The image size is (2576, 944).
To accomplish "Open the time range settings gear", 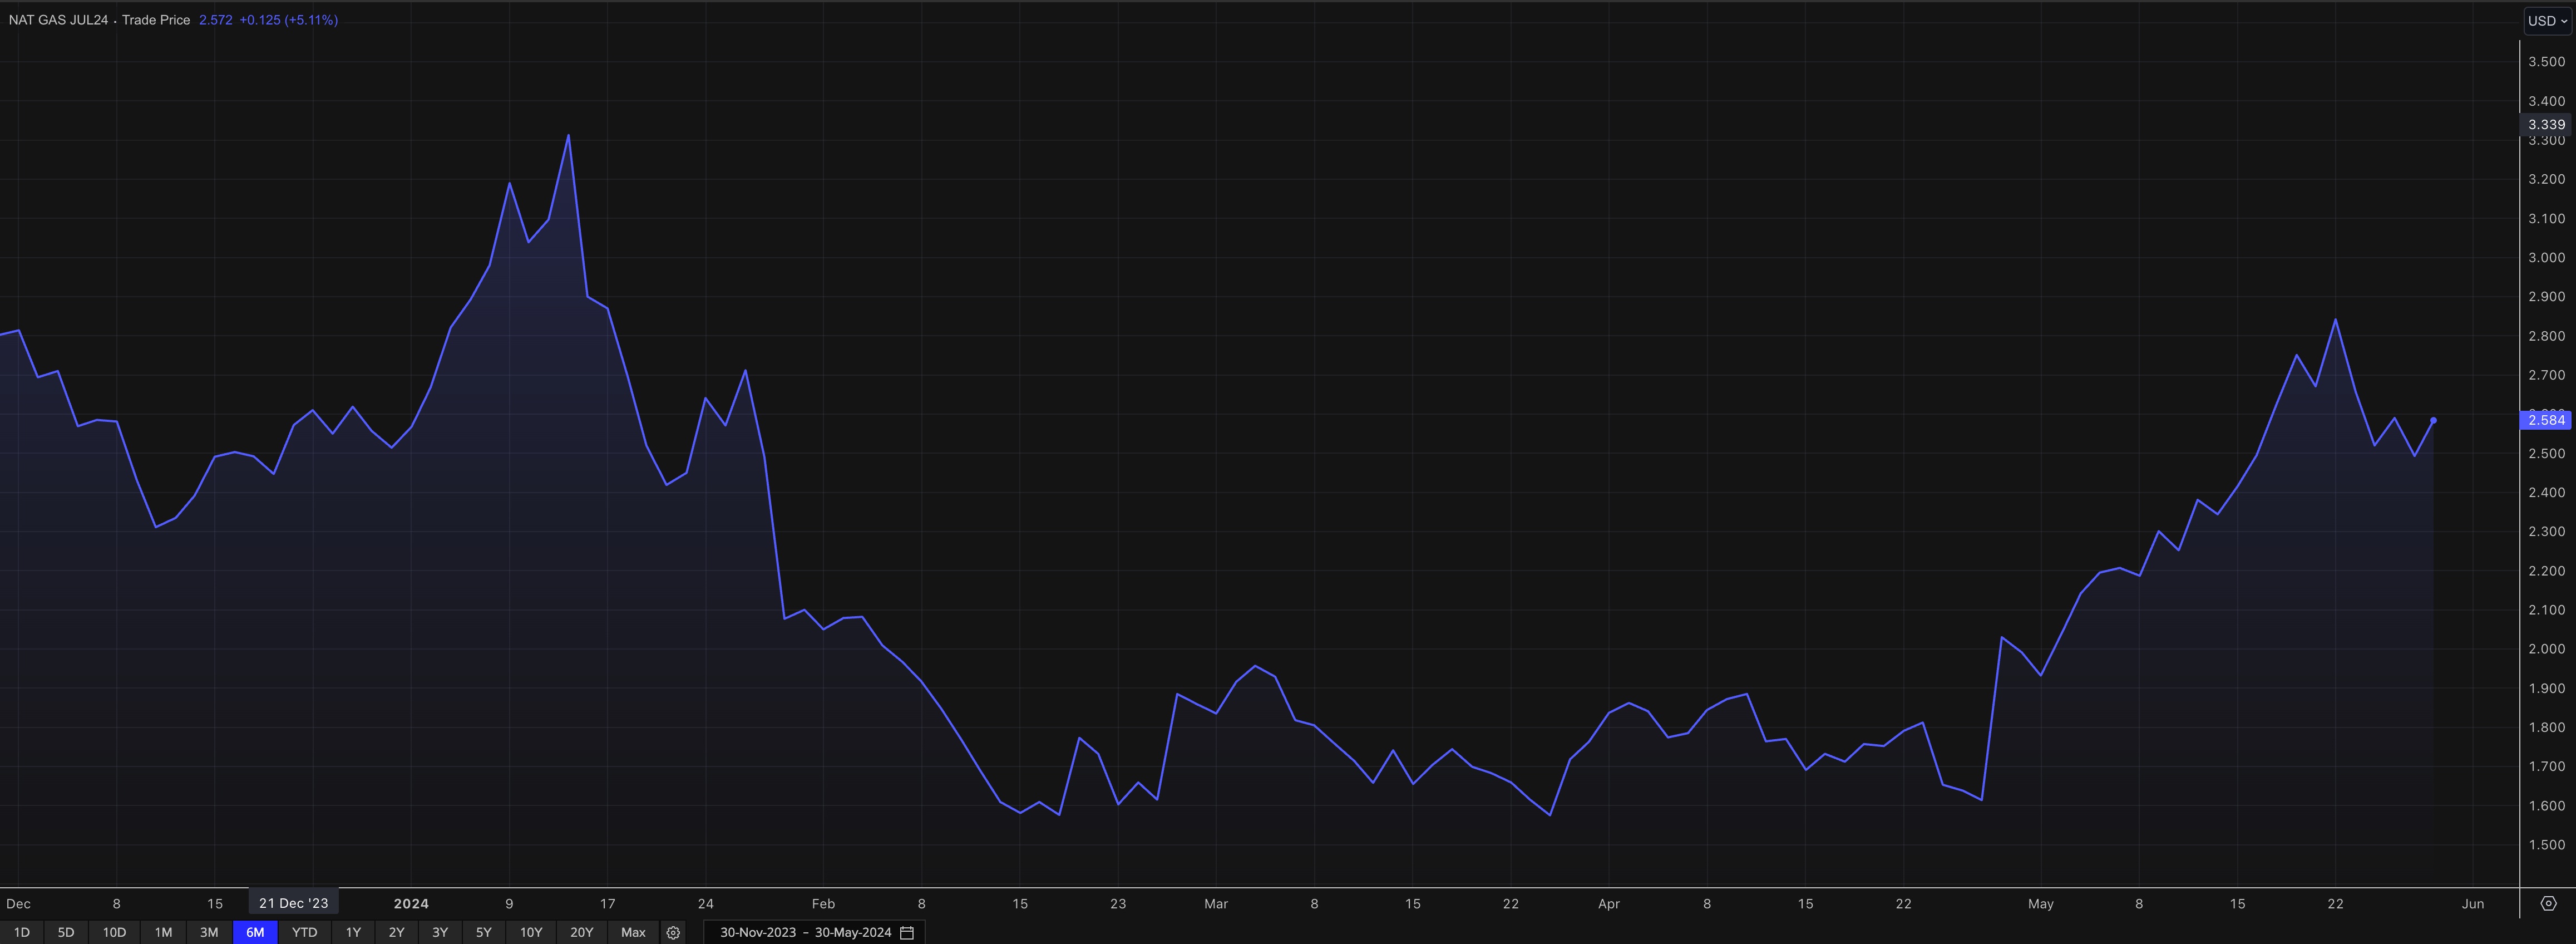I will tap(673, 932).
